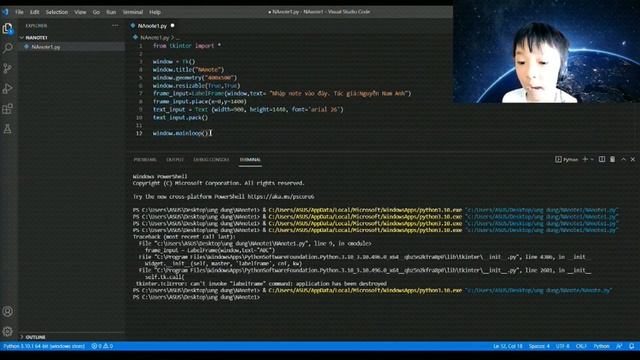640x360 pixels.
Task: Click the aka.ms/pscore6 link in terminal
Action: coord(280,197)
